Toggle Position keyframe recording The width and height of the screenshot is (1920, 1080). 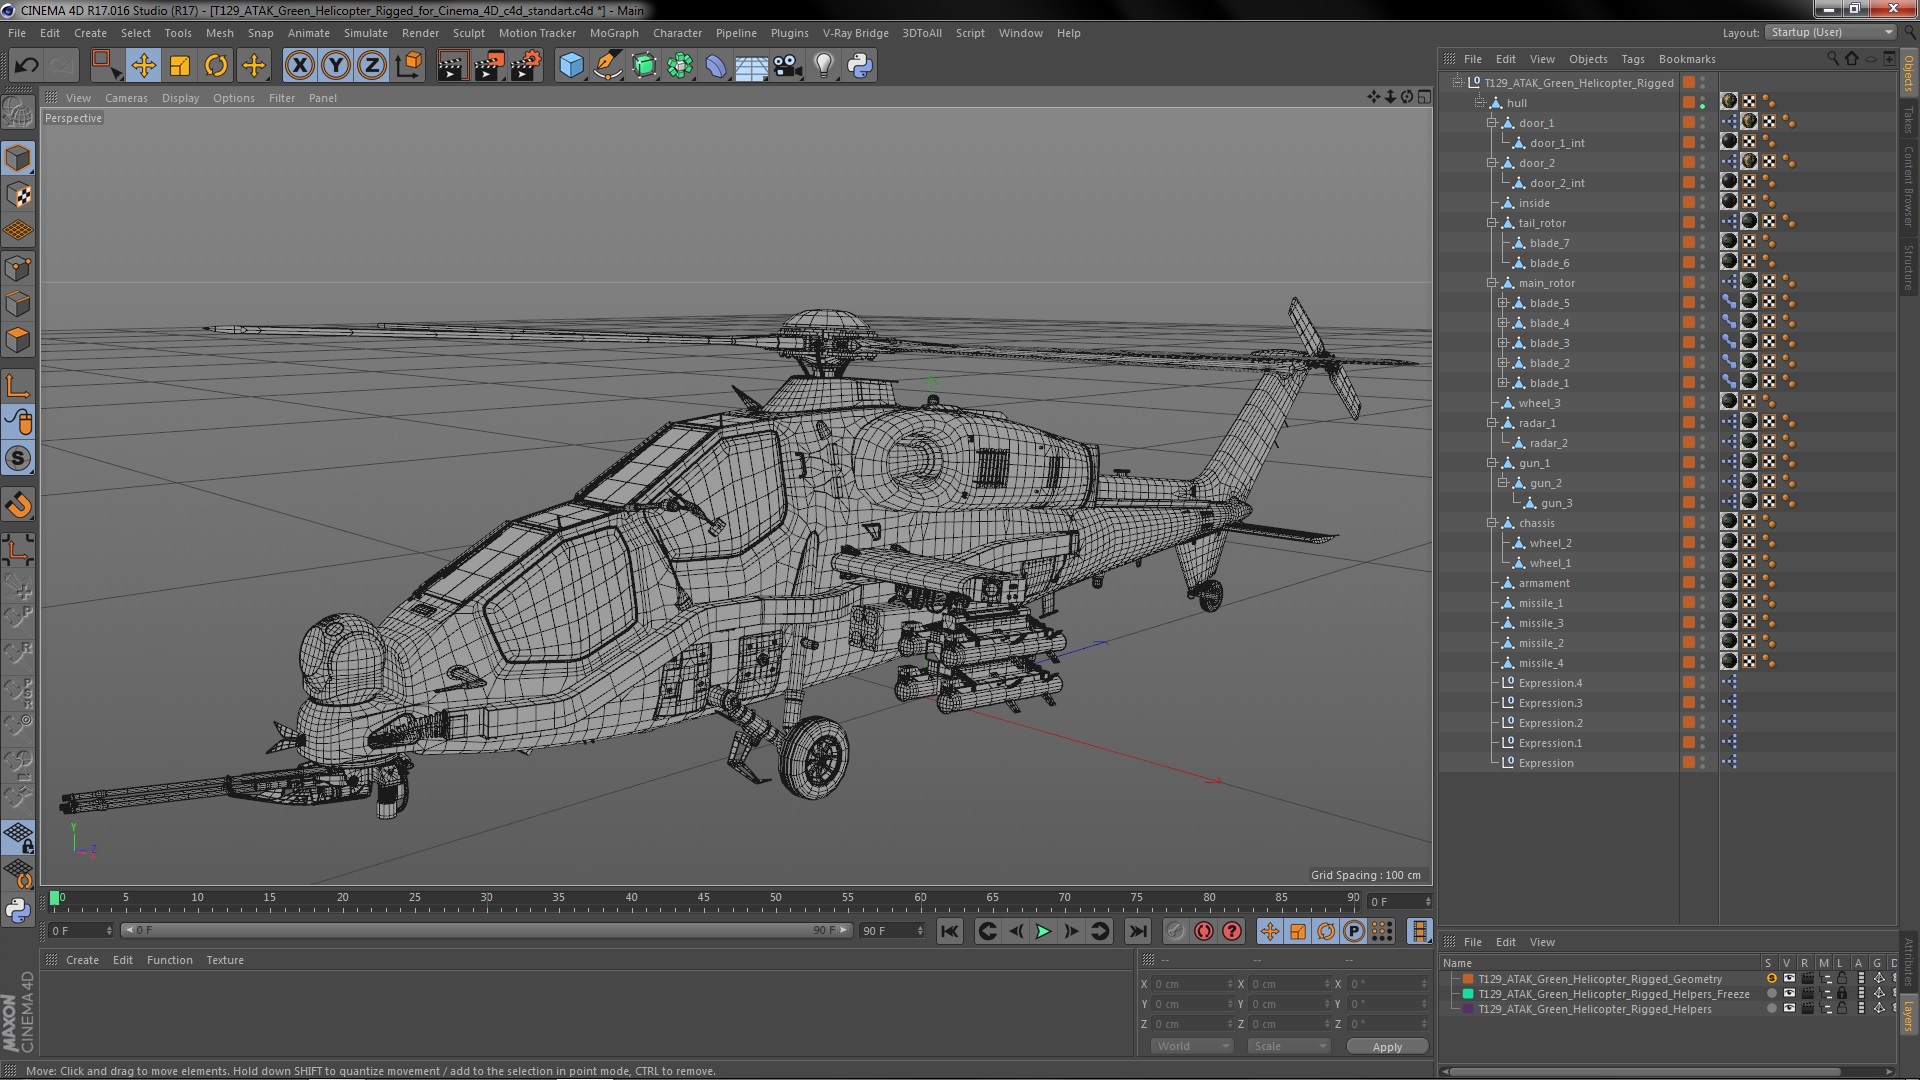(1269, 931)
